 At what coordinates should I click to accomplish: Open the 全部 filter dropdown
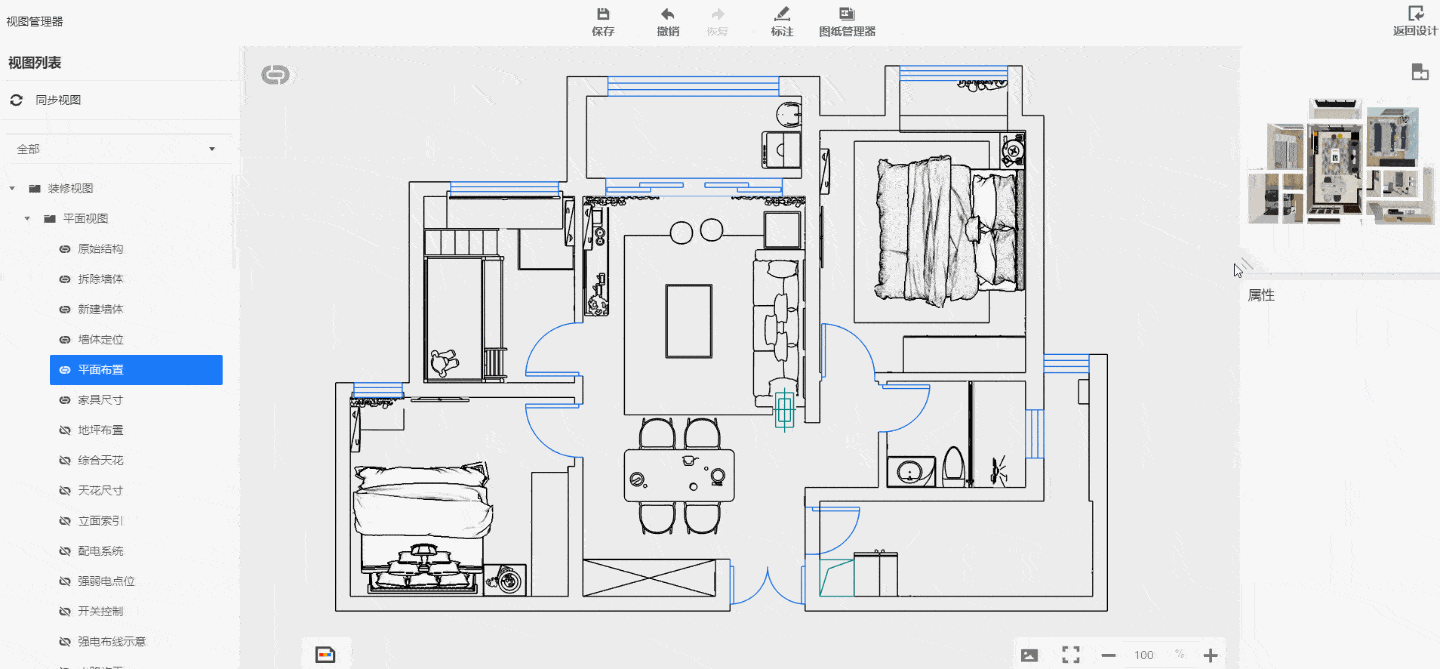tap(116, 149)
